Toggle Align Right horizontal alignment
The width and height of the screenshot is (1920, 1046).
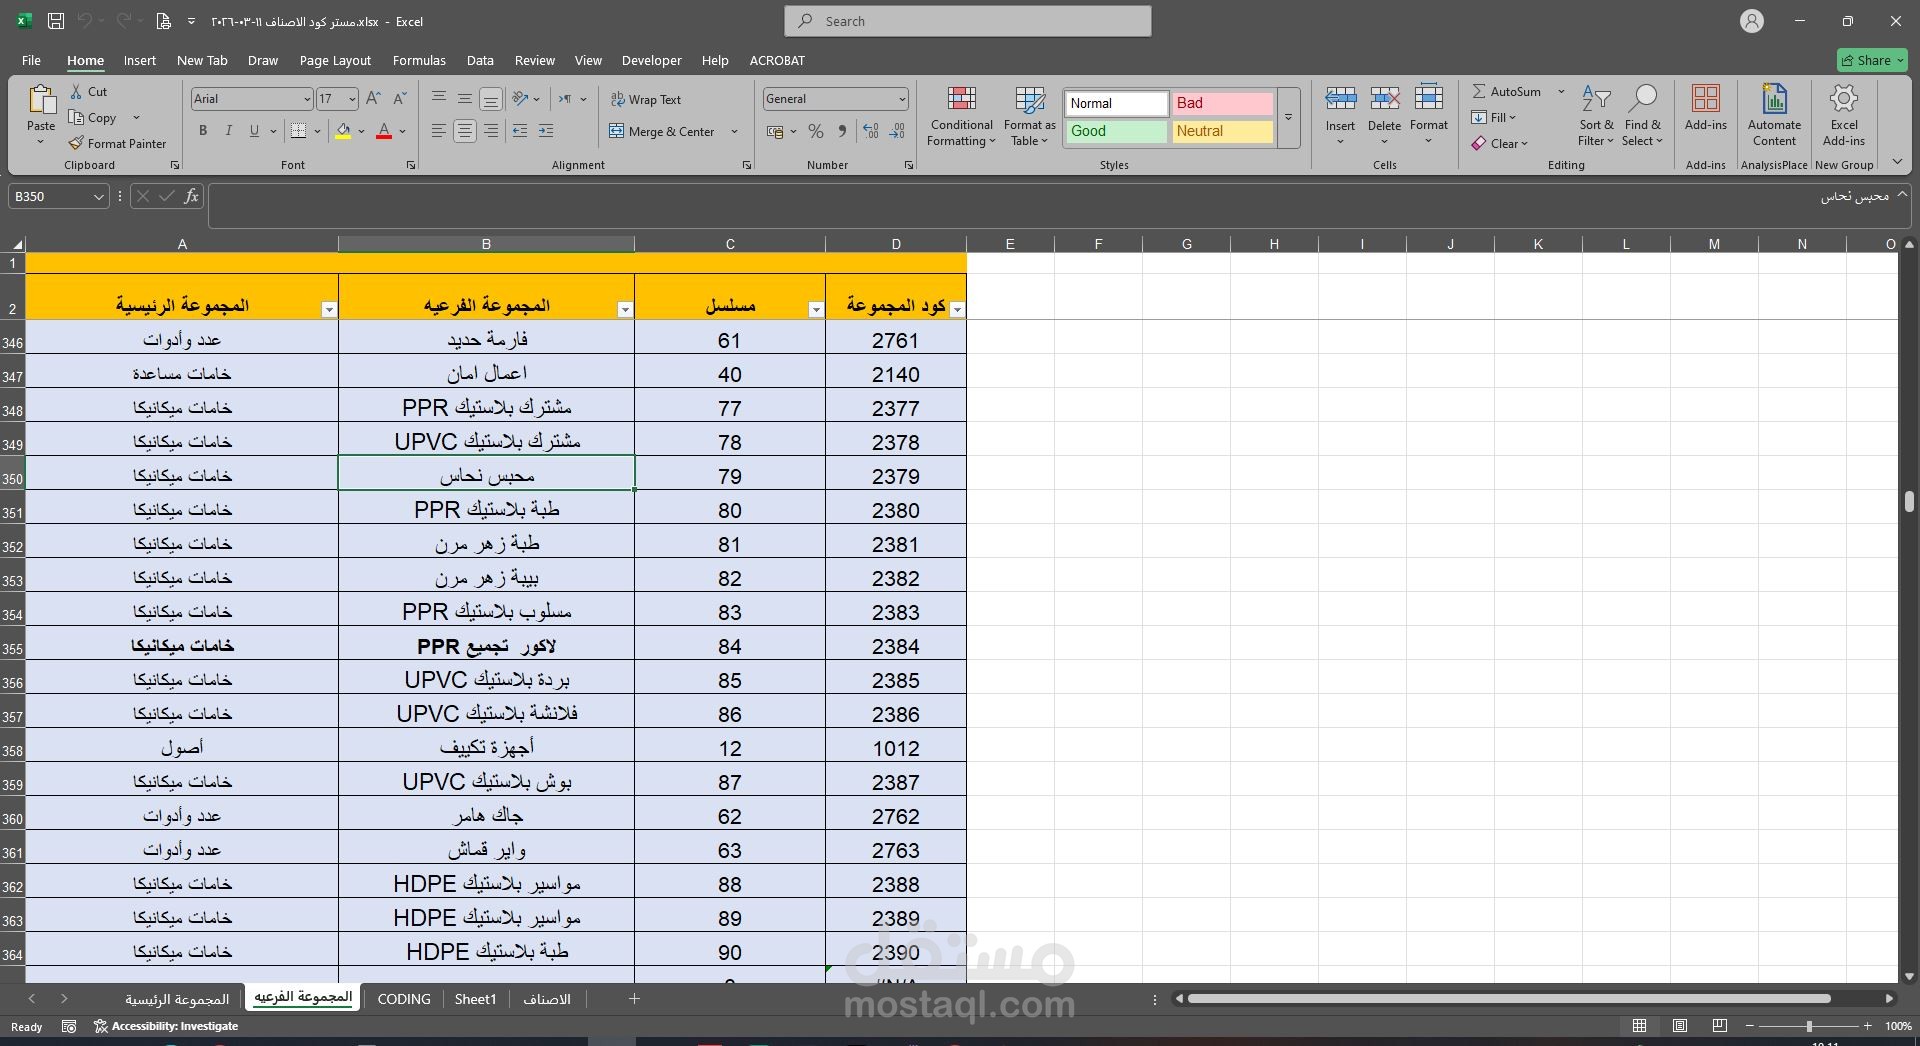click(491, 131)
